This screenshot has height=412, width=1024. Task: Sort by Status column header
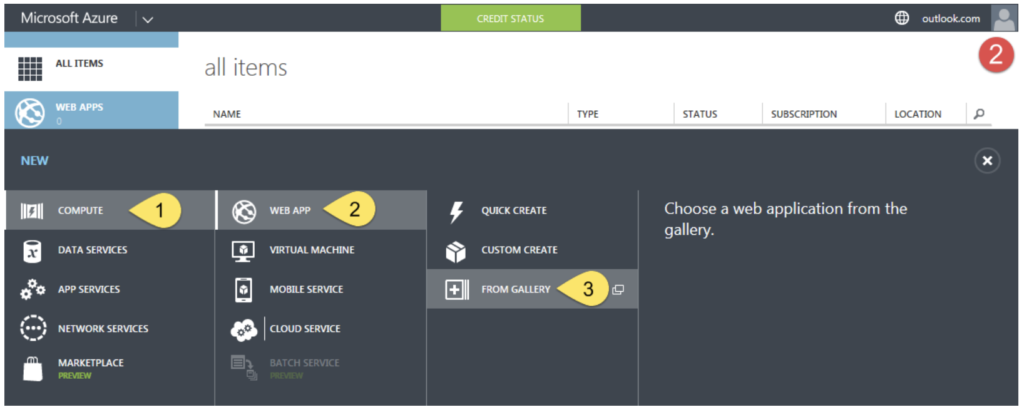point(700,114)
